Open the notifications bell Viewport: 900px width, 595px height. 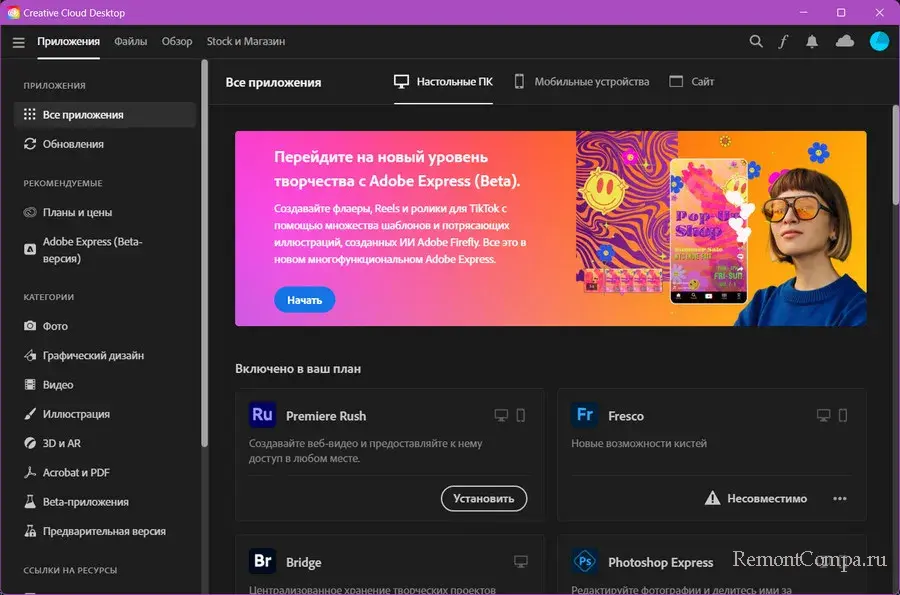point(812,41)
